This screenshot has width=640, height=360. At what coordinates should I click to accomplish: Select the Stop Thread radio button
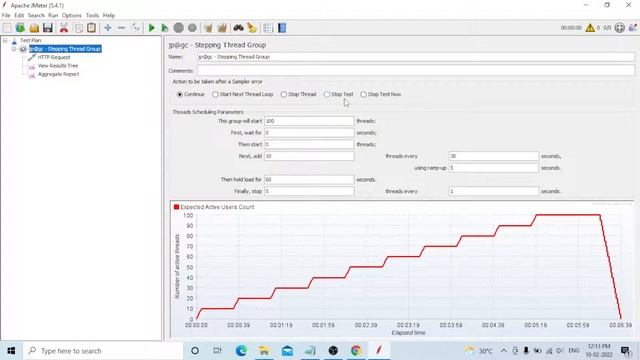click(284, 94)
